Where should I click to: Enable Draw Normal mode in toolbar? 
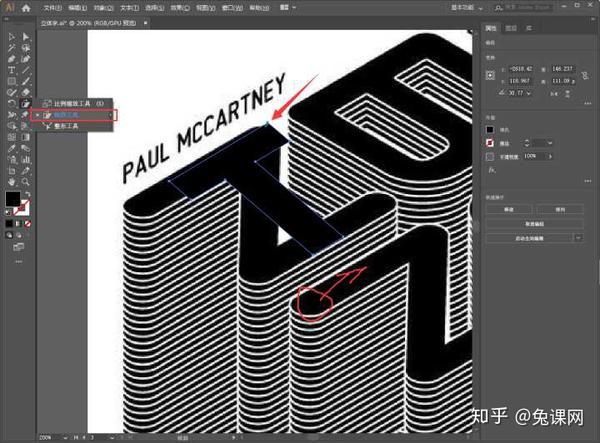click(9, 235)
